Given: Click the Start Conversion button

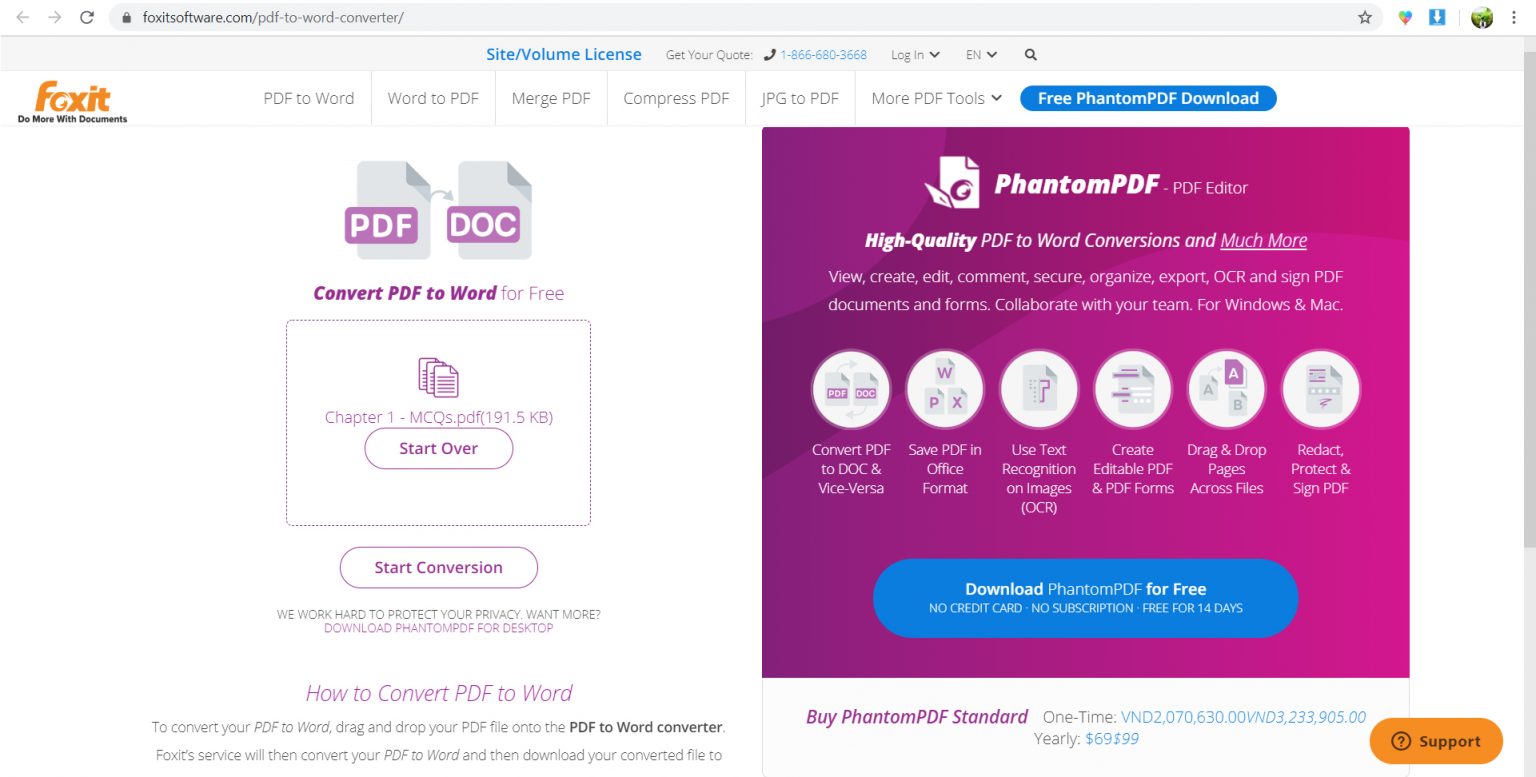Looking at the screenshot, I should (438, 567).
